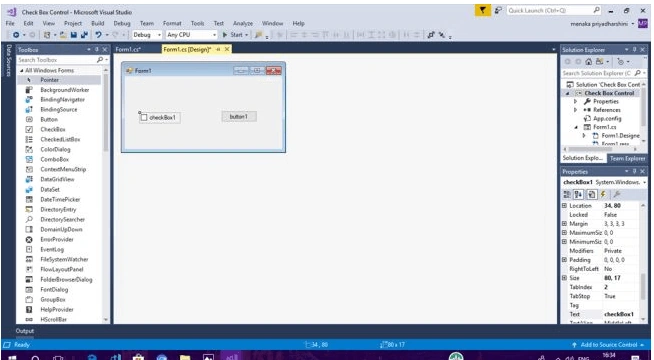Open the Project menu

tap(73, 23)
